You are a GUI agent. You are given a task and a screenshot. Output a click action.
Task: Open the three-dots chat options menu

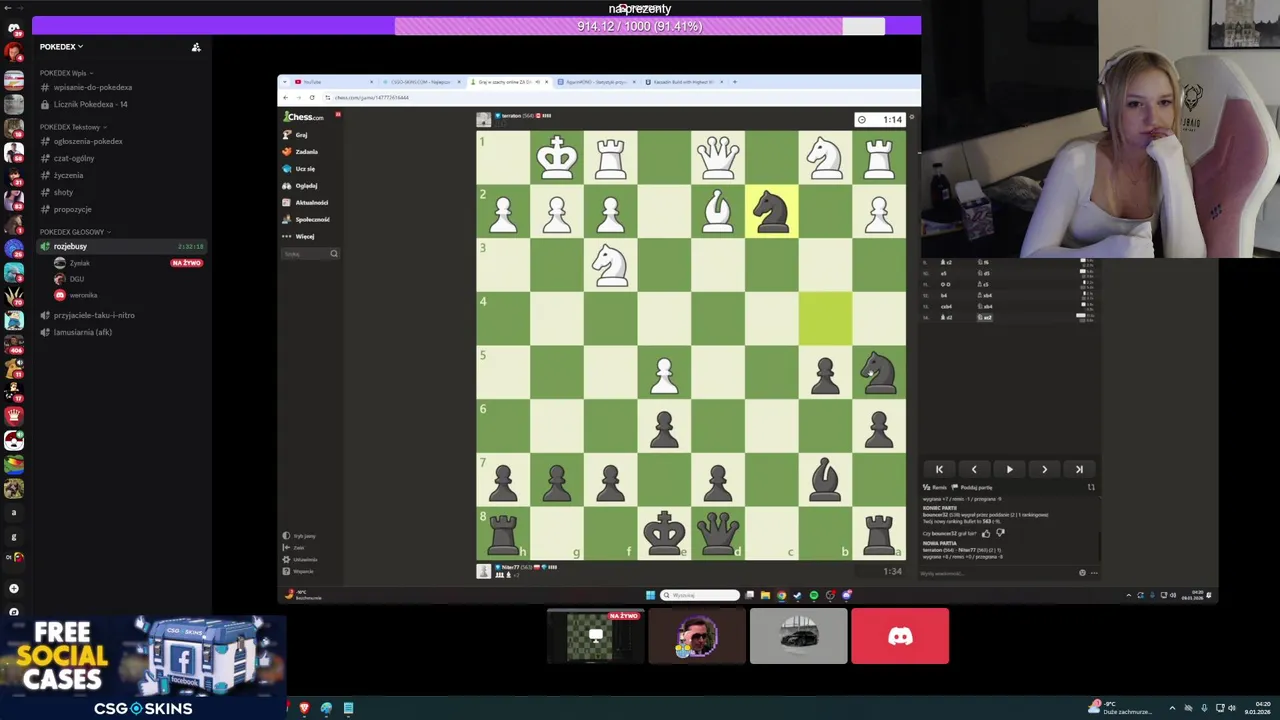(1094, 573)
